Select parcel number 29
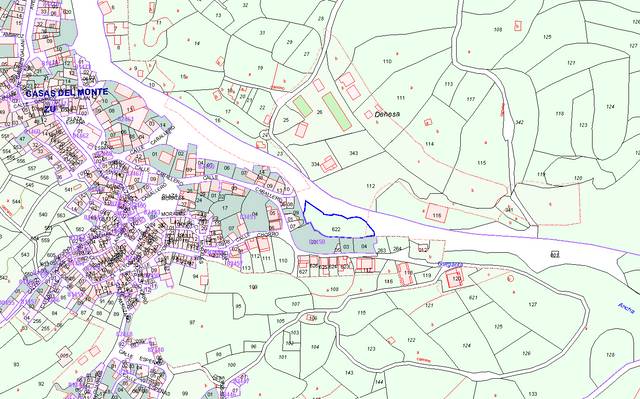The height and width of the screenshot is (399, 640). click(290, 42)
